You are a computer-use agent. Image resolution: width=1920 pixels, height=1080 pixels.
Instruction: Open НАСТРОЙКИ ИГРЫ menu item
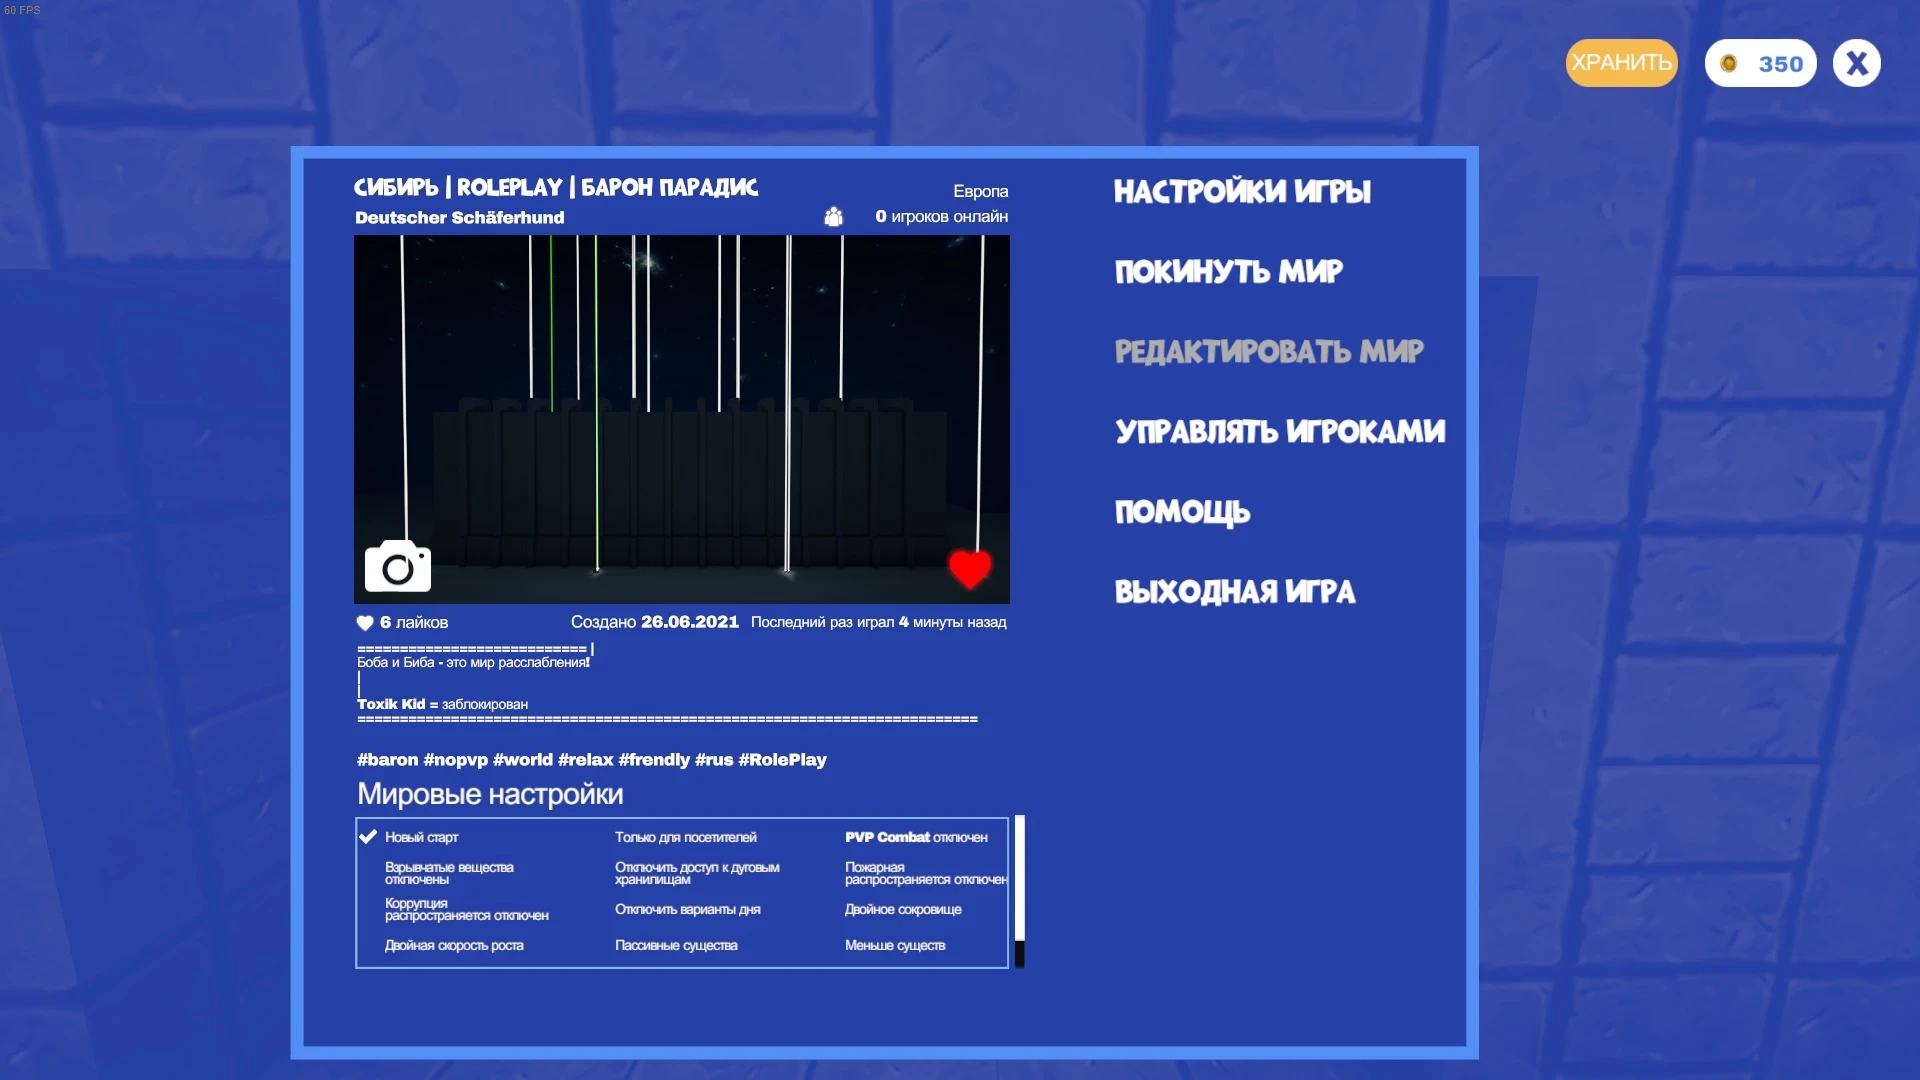(x=1242, y=191)
